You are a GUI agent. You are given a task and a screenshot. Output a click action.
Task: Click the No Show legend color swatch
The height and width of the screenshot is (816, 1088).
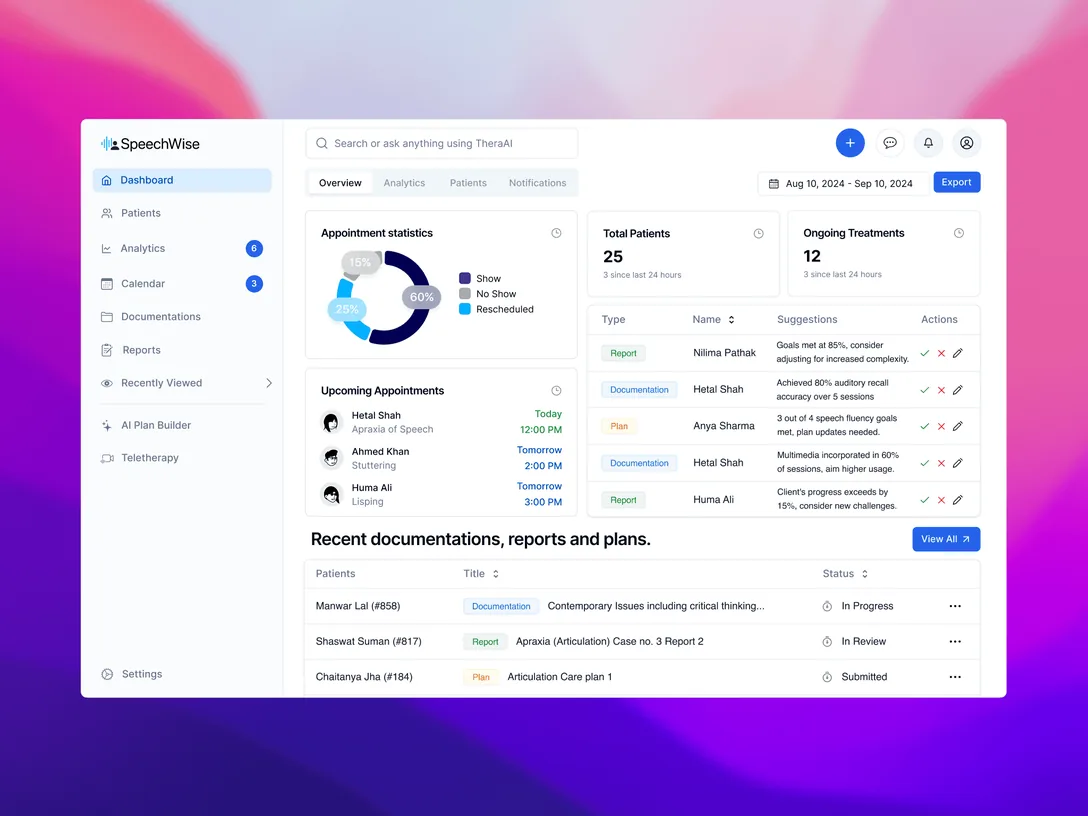point(465,294)
